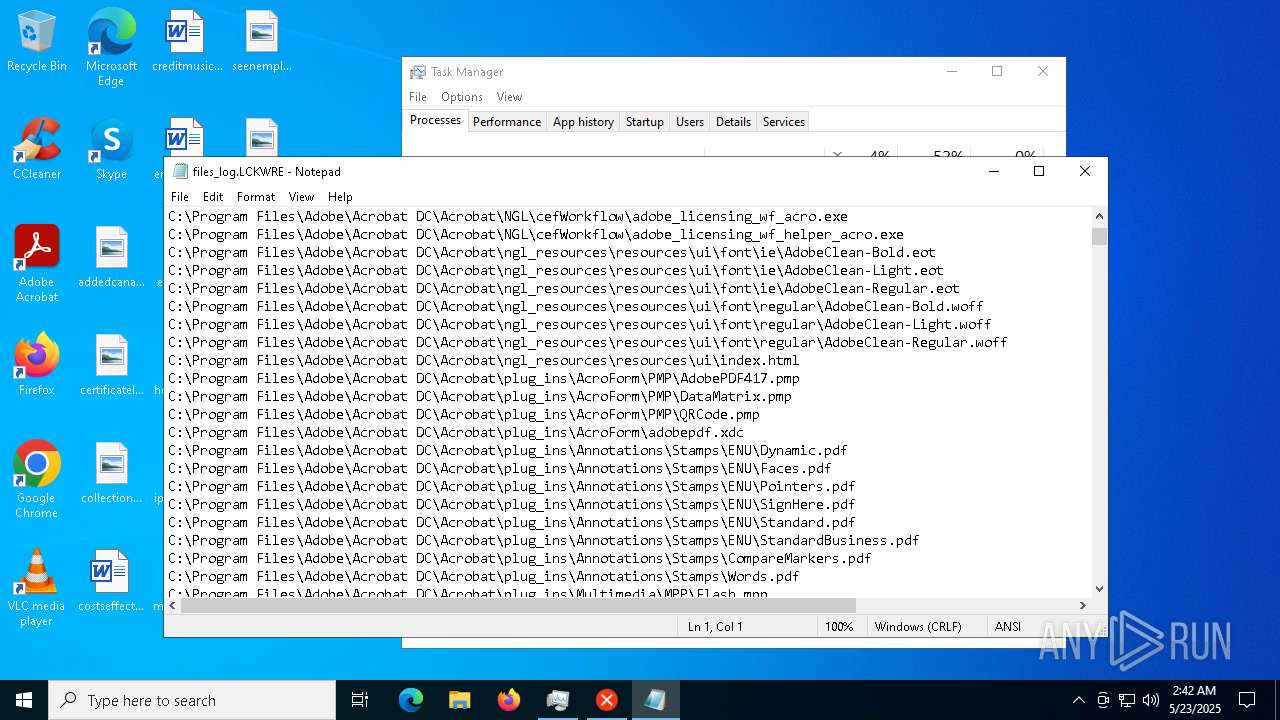
Task: Select the addedcana image file icon
Action: [111, 258]
